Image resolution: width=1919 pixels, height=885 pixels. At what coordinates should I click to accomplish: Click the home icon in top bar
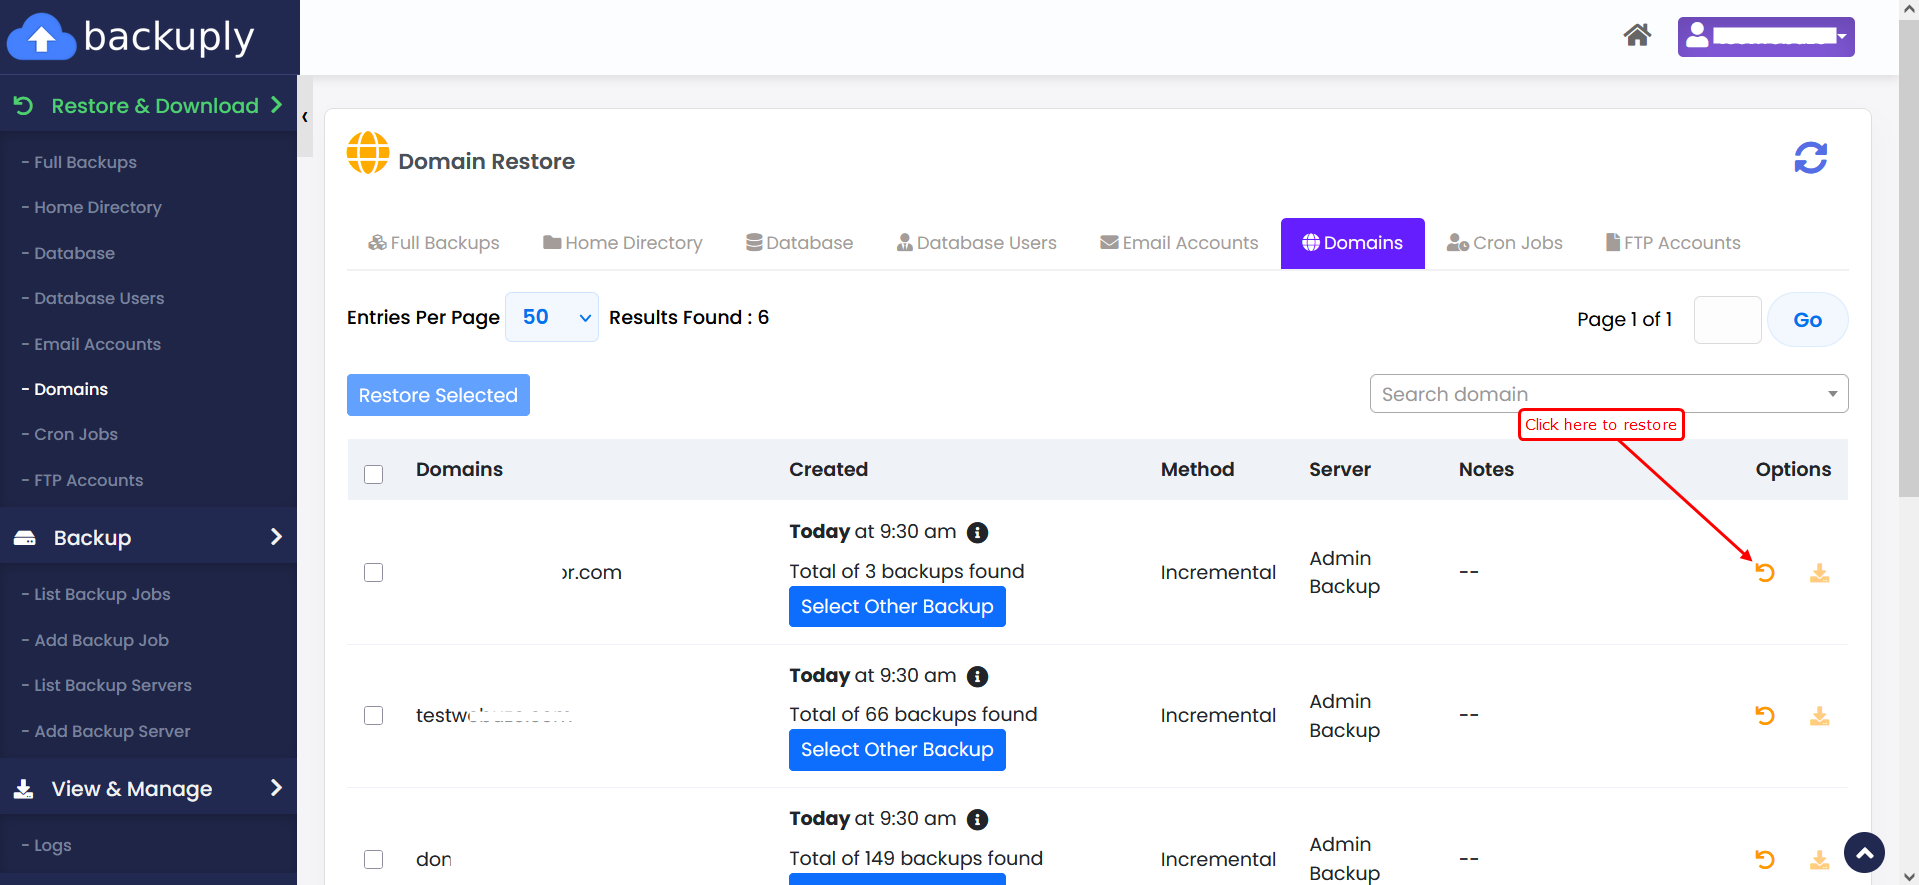tap(1636, 36)
